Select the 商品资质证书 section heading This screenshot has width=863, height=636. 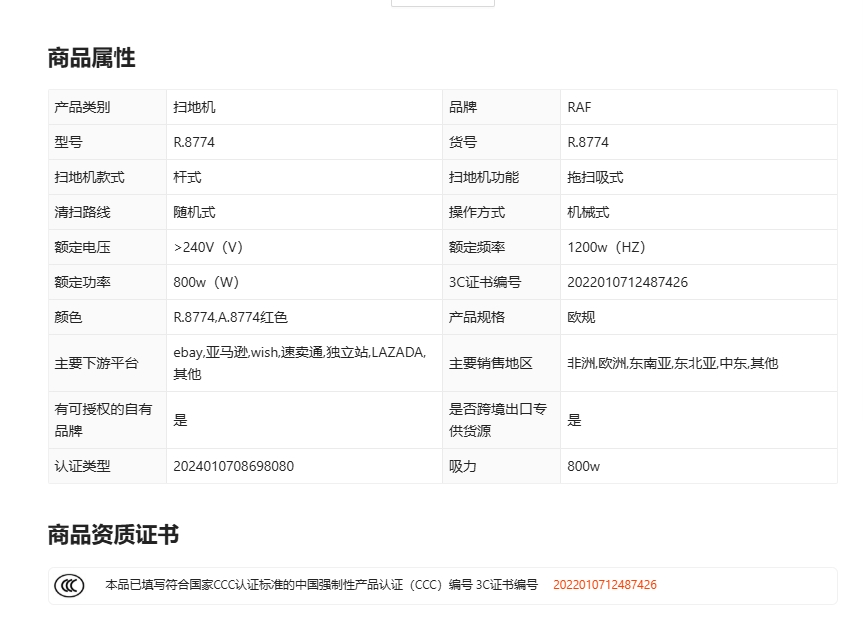pos(113,535)
